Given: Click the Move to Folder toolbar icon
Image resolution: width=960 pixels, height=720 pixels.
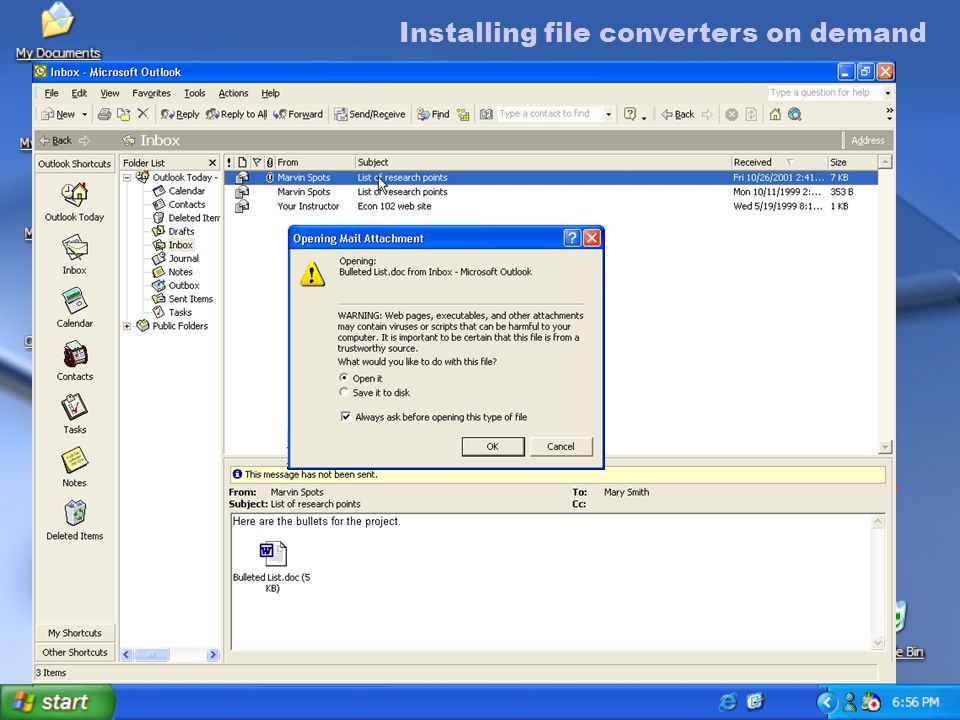Looking at the screenshot, I should (124, 114).
